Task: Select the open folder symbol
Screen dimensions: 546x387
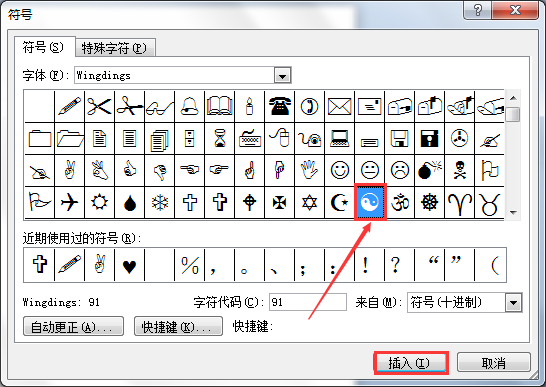Action: (x=70, y=138)
